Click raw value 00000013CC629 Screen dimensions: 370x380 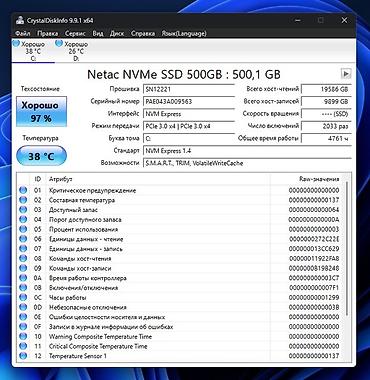click(314, 249)
